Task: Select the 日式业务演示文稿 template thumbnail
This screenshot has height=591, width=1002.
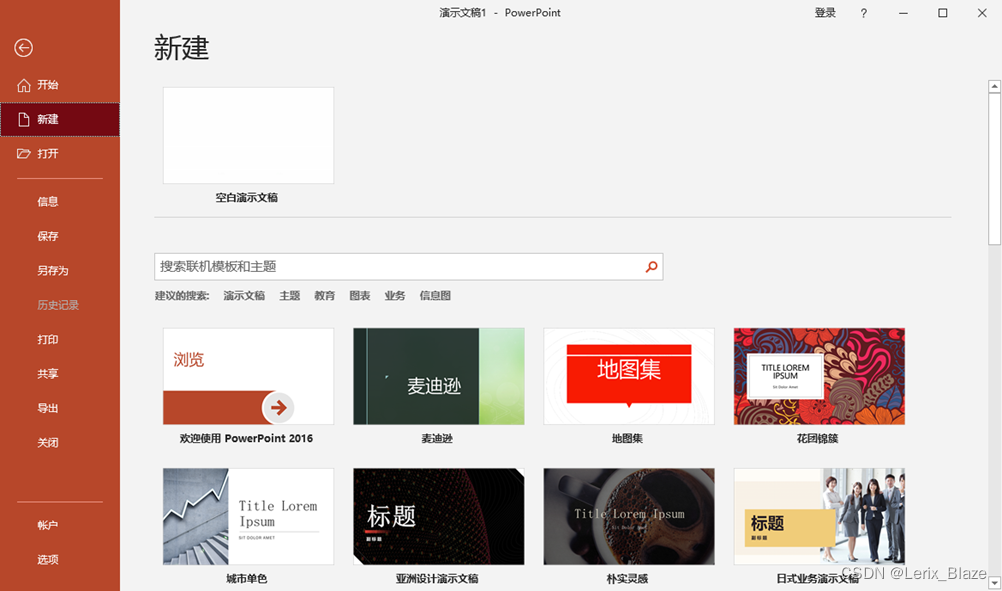Action: pyautogui.click(x=819, y=517)
